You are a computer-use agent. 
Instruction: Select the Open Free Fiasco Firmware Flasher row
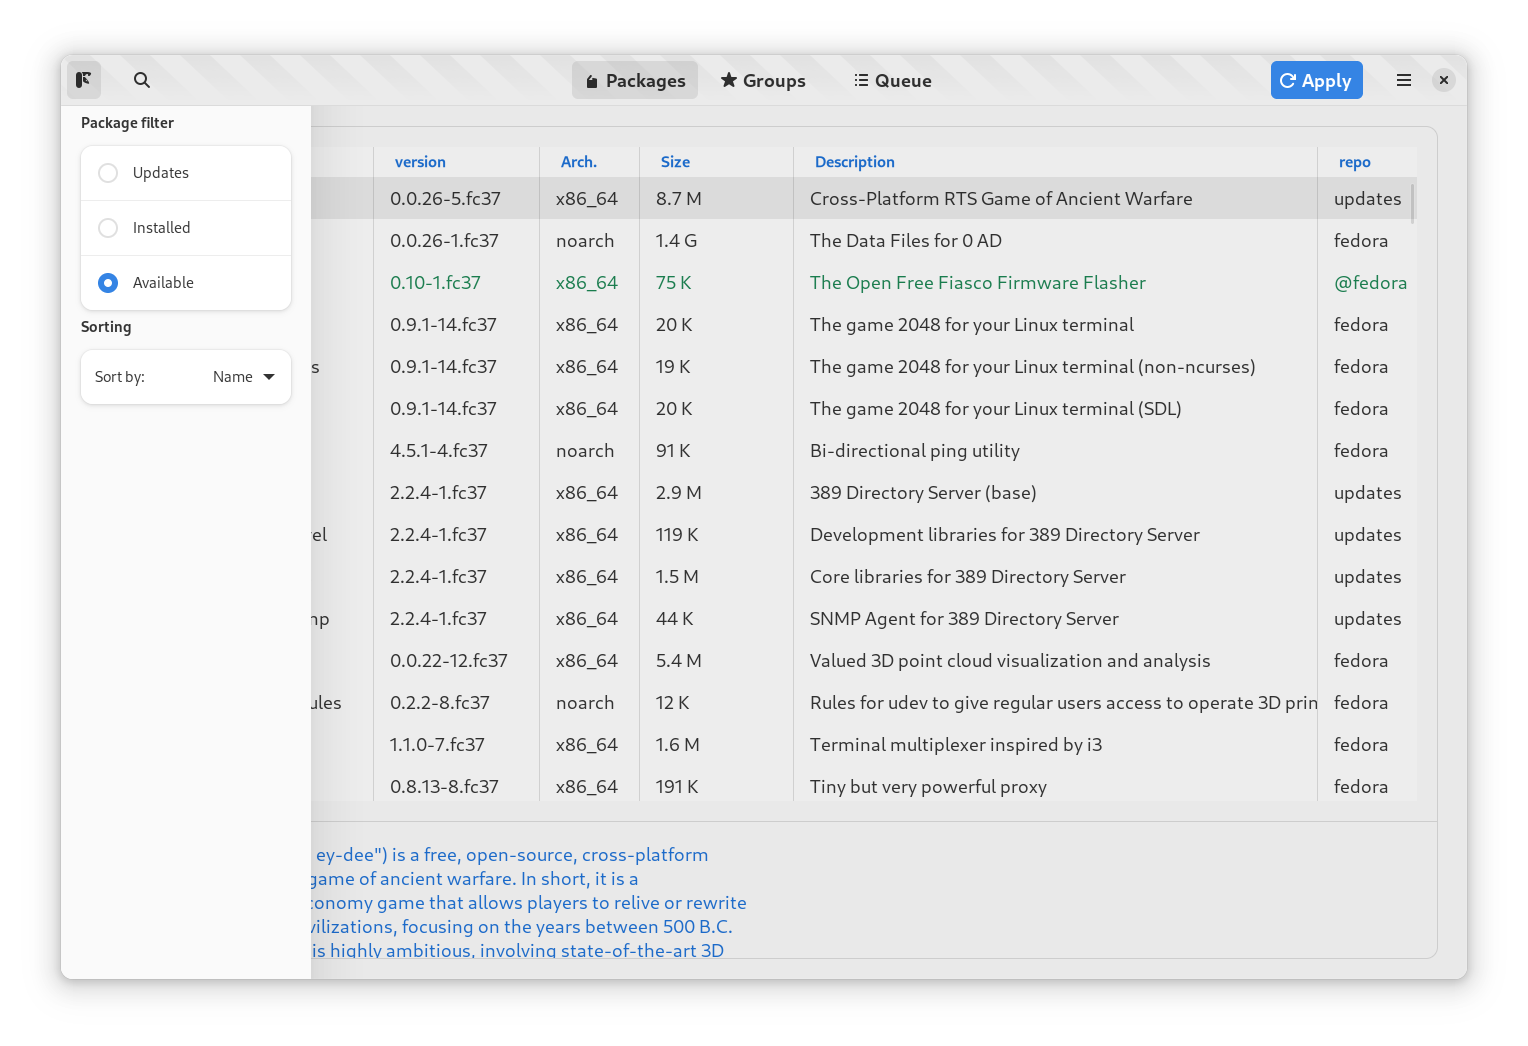tap(864, 283)
